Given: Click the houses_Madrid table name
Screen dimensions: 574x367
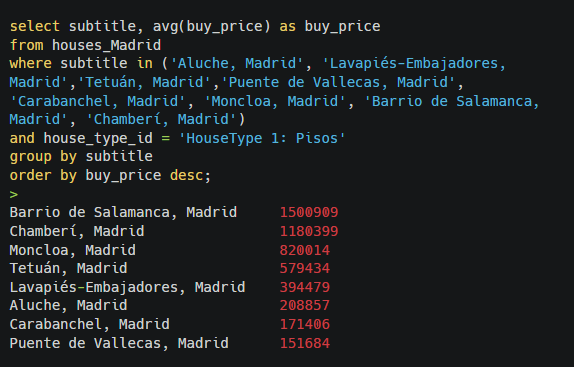Looking at the screenshot, I should pyautogui.click(x=107, y=45).
